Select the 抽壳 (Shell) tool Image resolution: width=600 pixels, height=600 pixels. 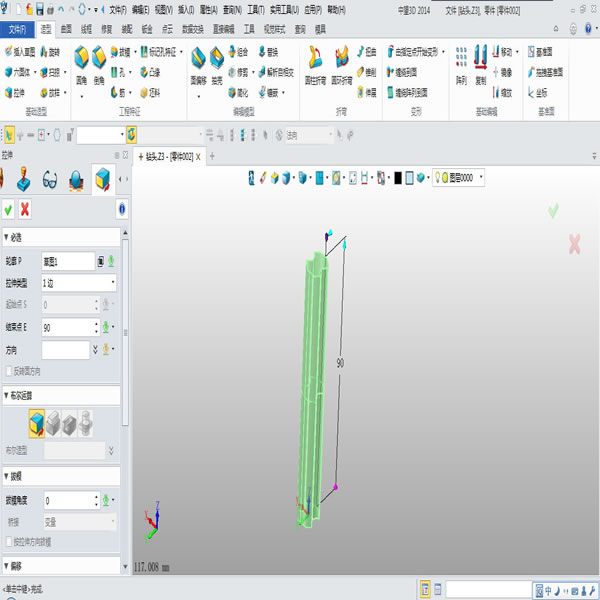click(x=217, y=65)
